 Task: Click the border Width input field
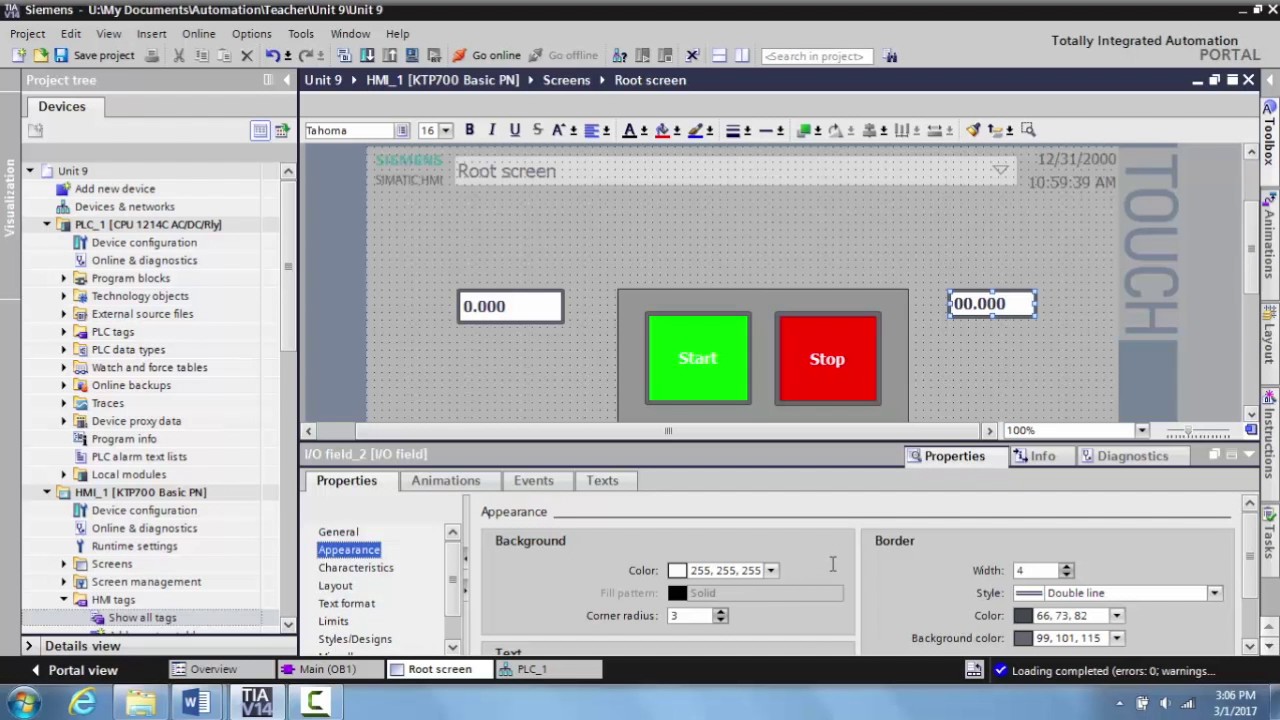1035,571
